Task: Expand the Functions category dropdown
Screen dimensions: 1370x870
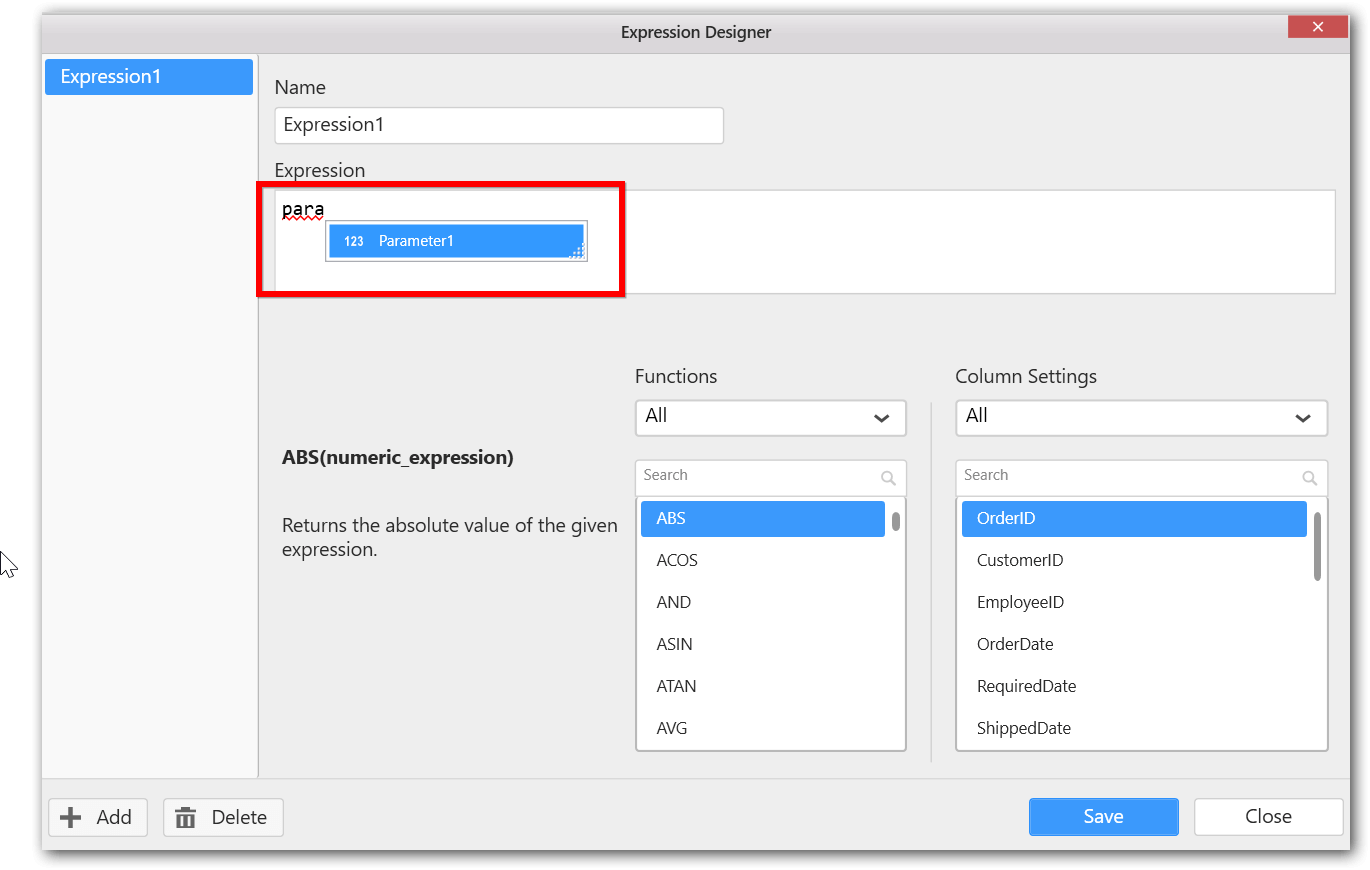Action: tap(881, 418)
